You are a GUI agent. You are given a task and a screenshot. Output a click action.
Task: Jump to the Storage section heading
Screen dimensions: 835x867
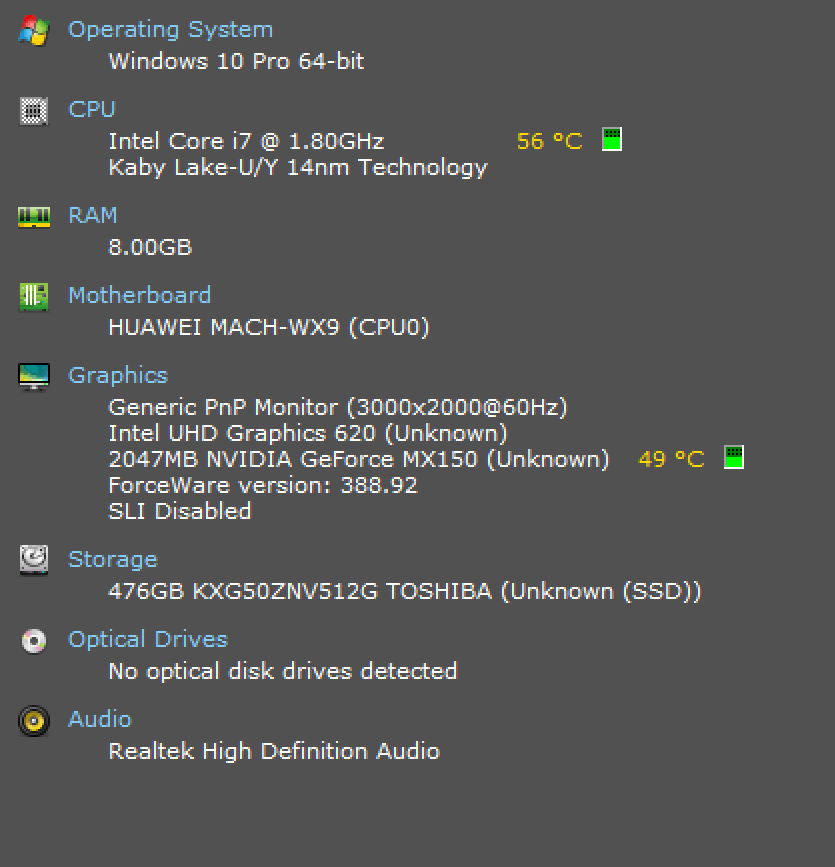click(x=113, y=560)
